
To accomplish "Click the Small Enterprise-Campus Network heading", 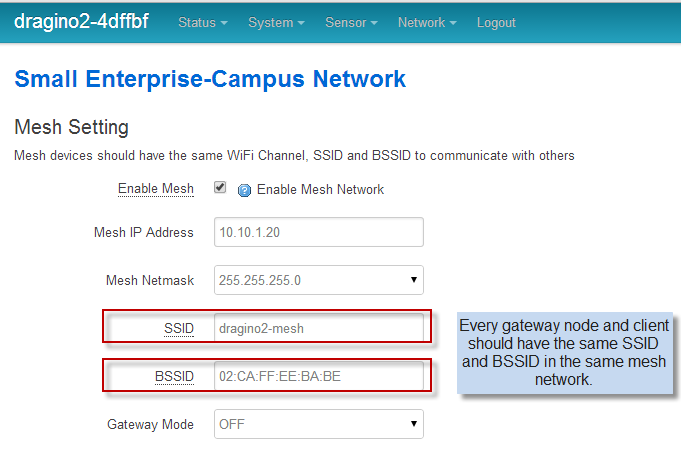I will 210,79.
